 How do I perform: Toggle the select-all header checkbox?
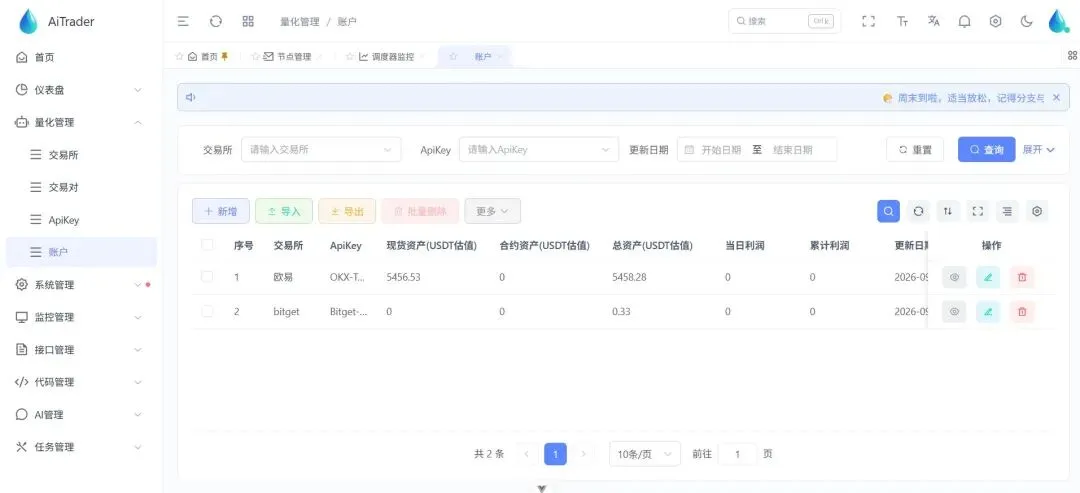point(207,245)
